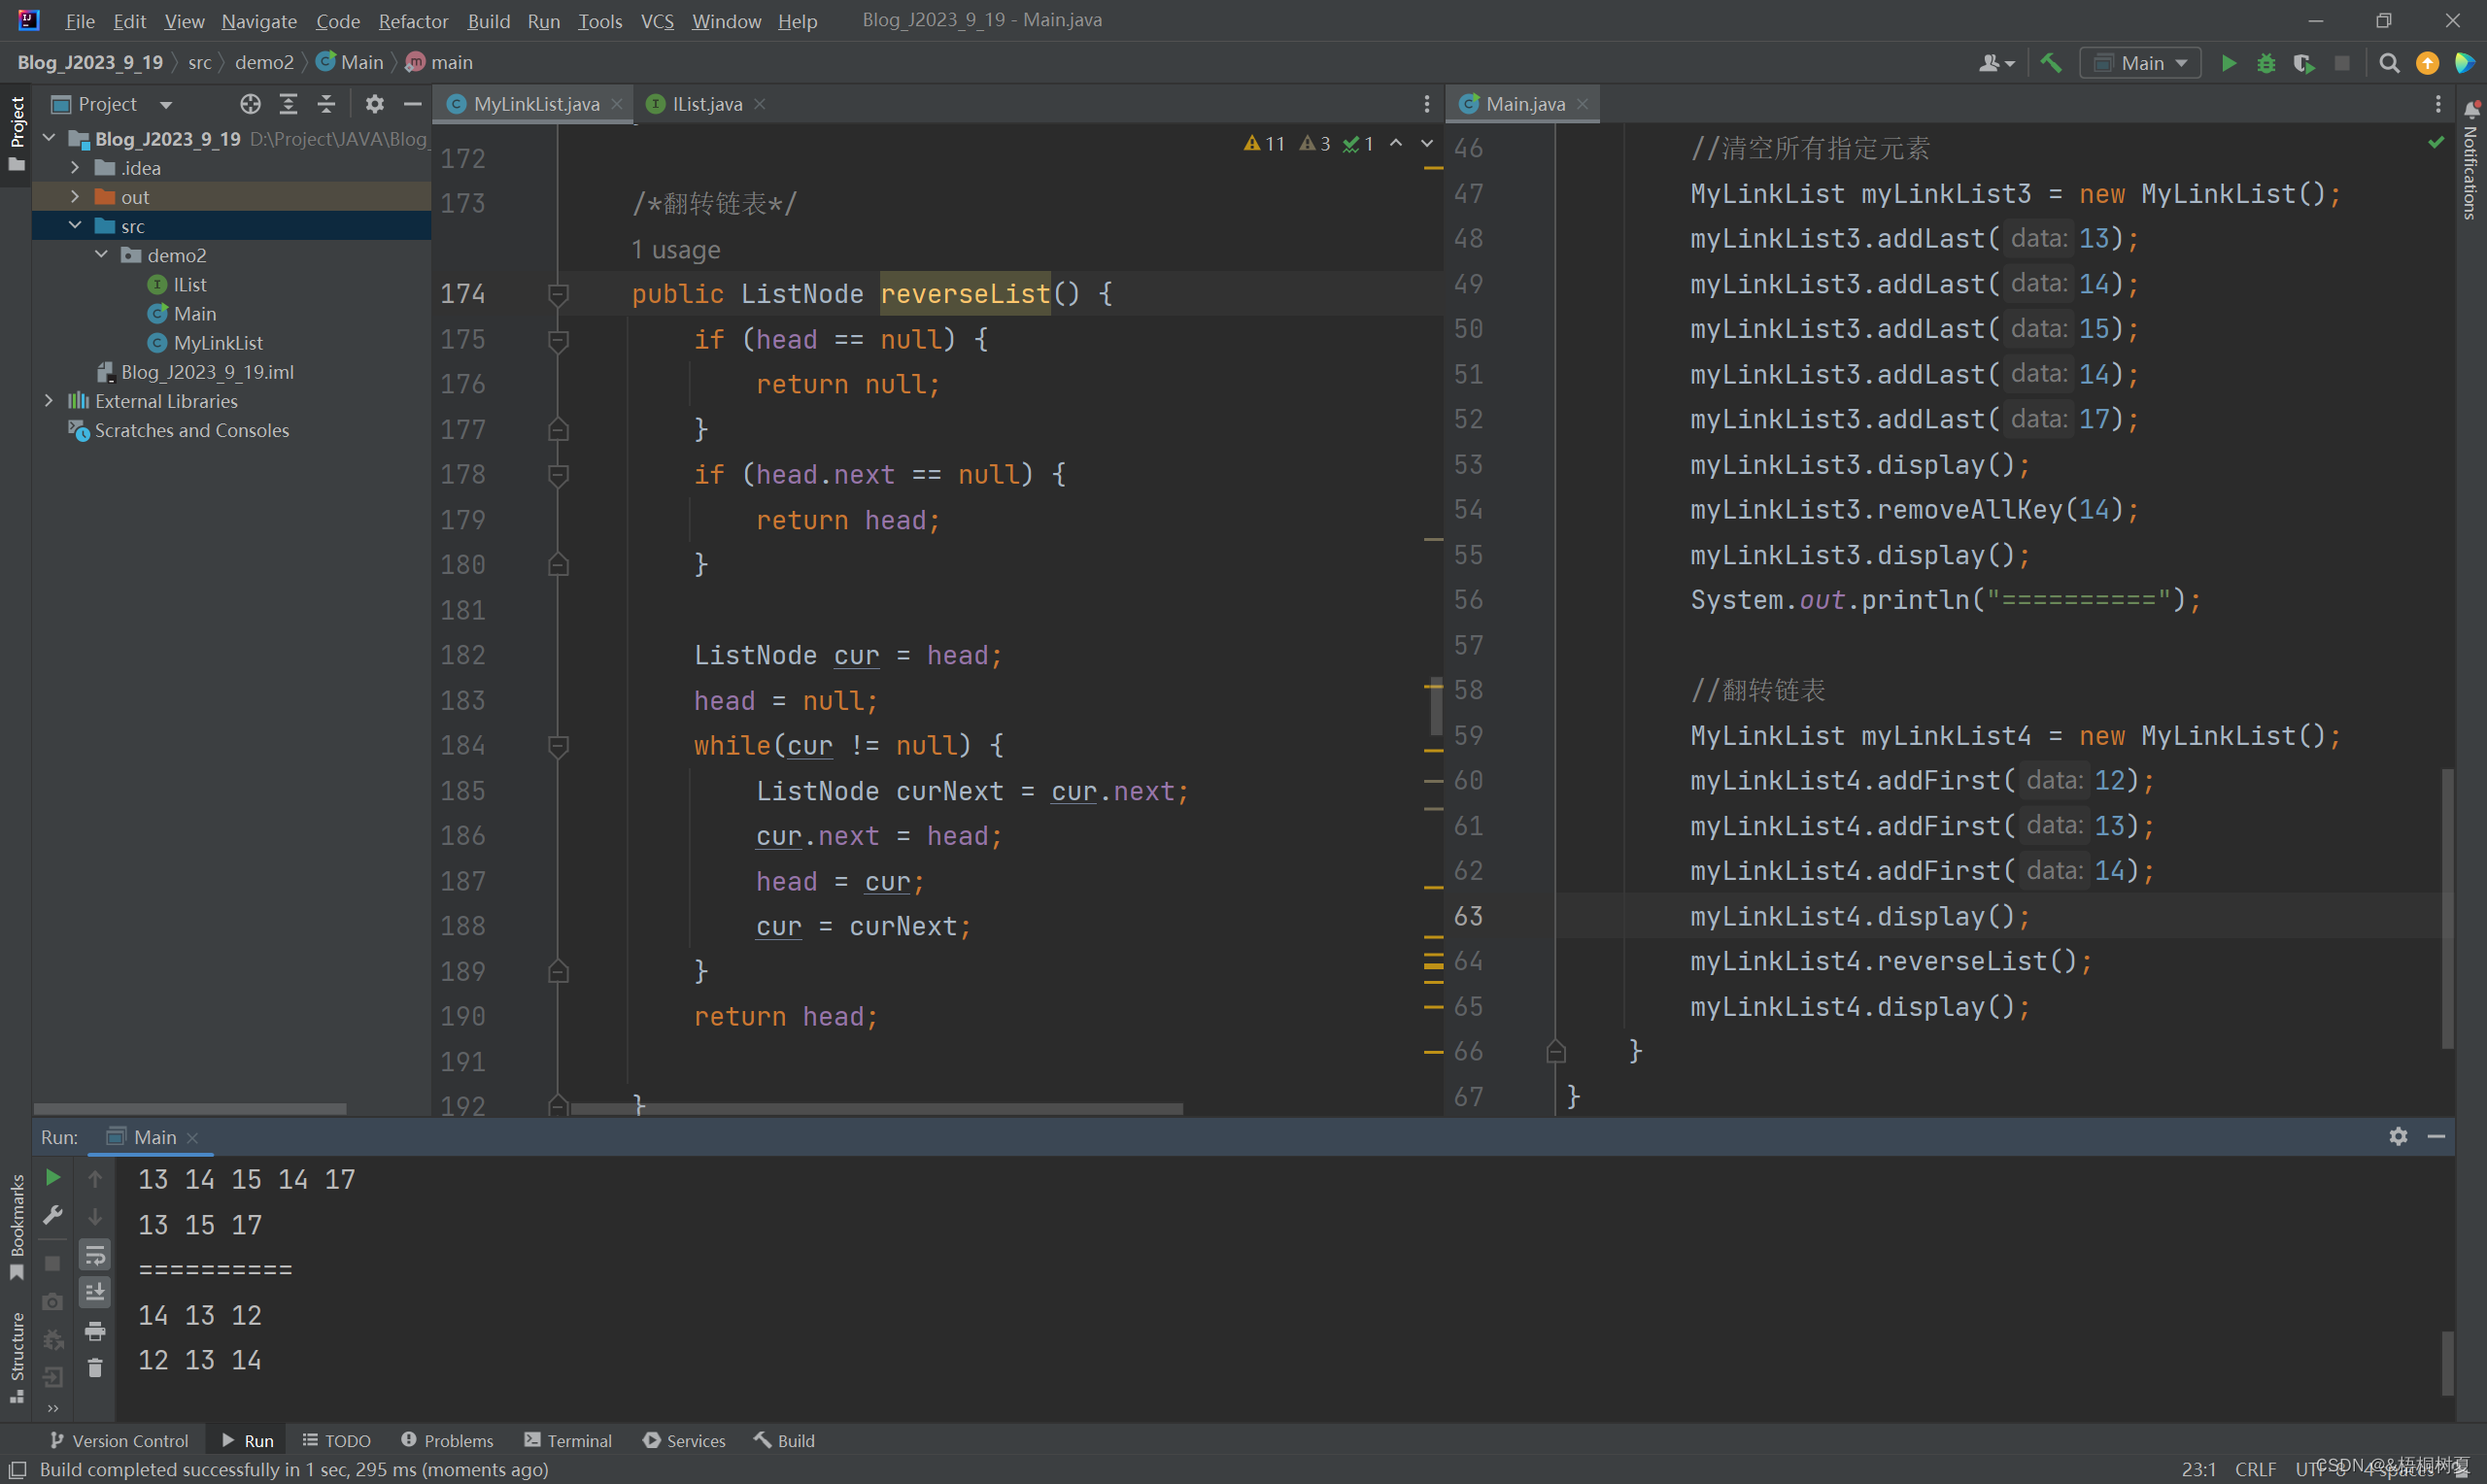Image resolution: width=2487 pixels, height=1484 pixels.
Task: Click Run console vertical scrollbar
Action: point(2447,1362)
